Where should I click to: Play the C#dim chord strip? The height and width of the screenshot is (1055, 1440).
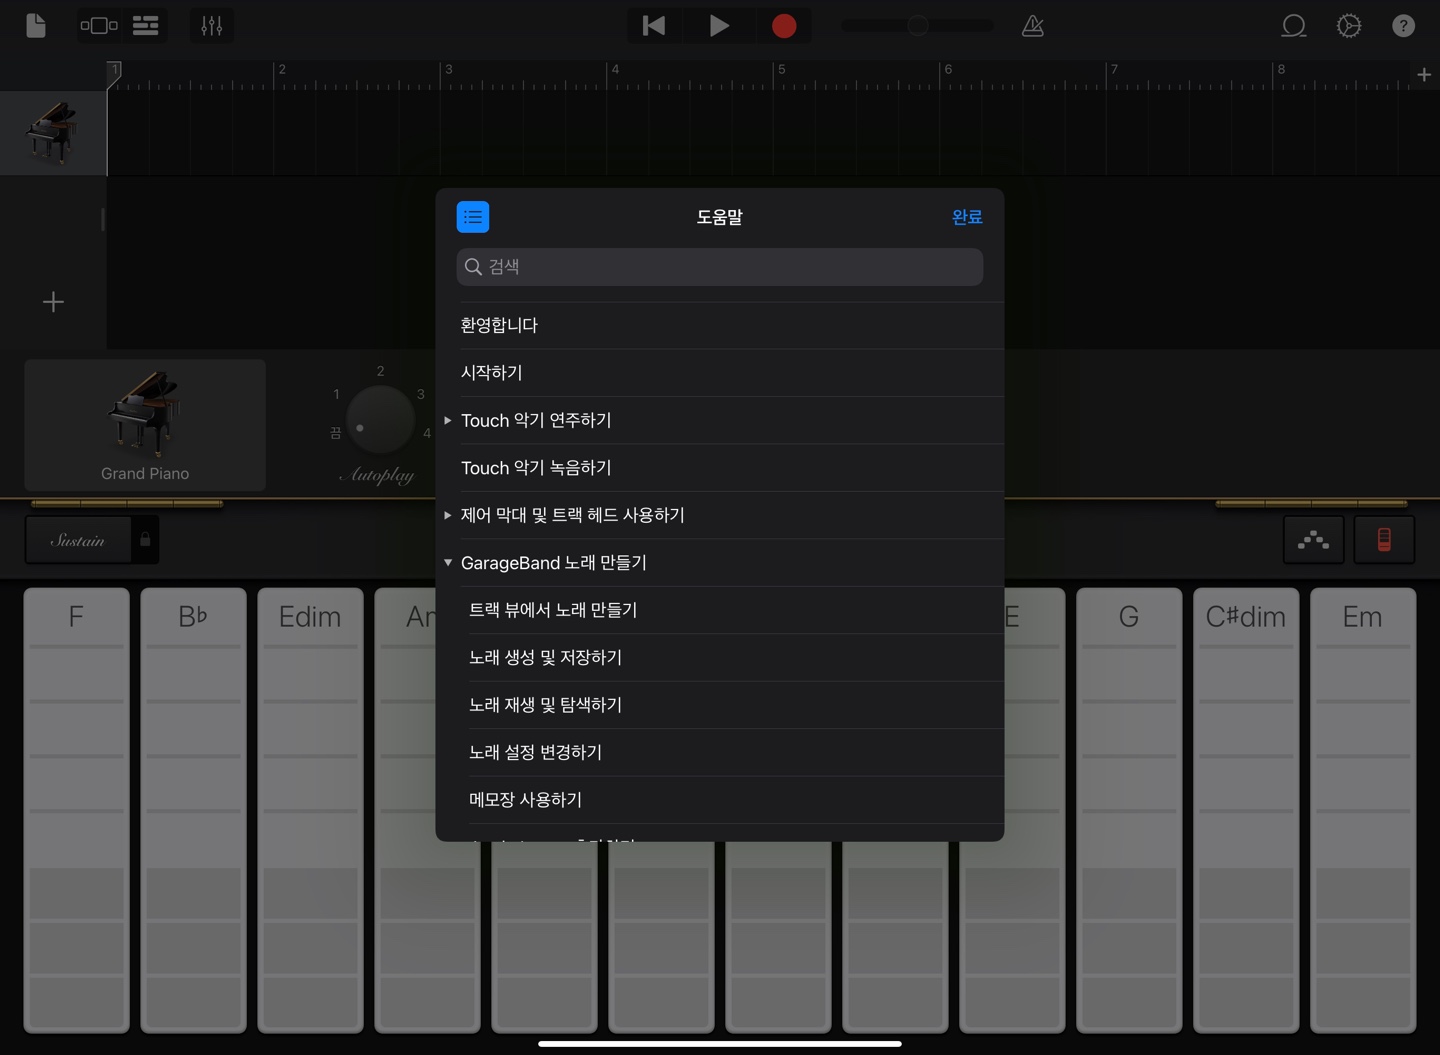[1246, 810]
